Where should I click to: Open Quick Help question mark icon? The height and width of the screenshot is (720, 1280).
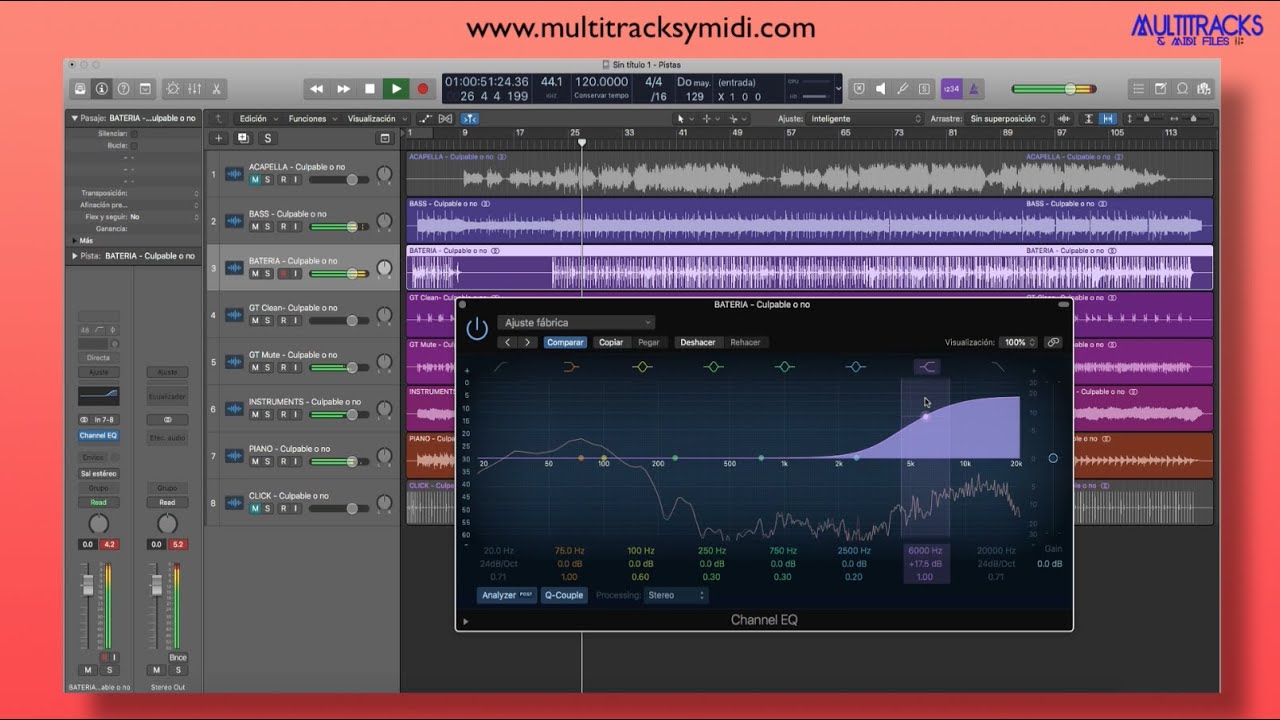point(123,89)
